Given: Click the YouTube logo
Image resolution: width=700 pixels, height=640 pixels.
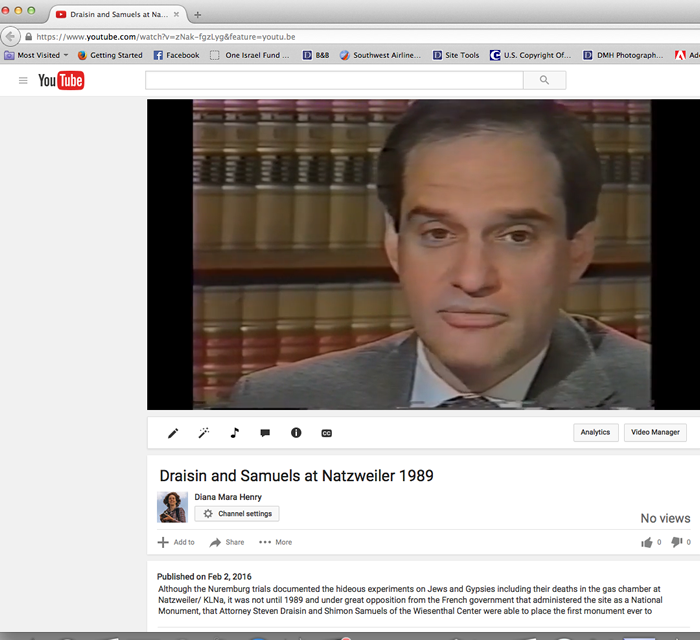Looking at the screenshot, I should (61, 80).
